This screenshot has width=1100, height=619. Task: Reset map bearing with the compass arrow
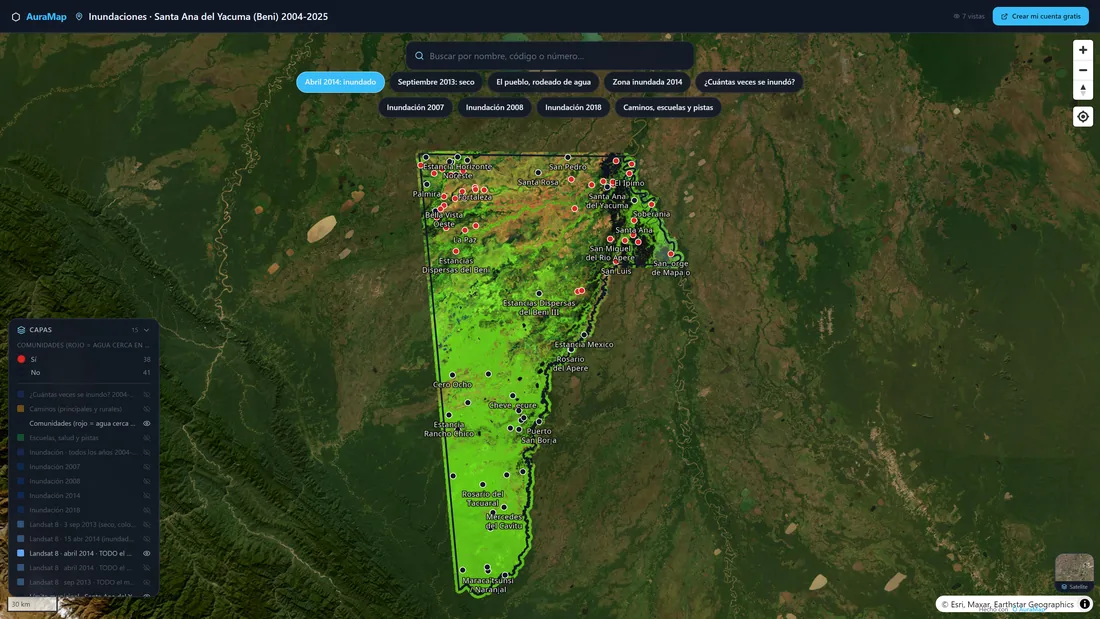coord(1082,90)
